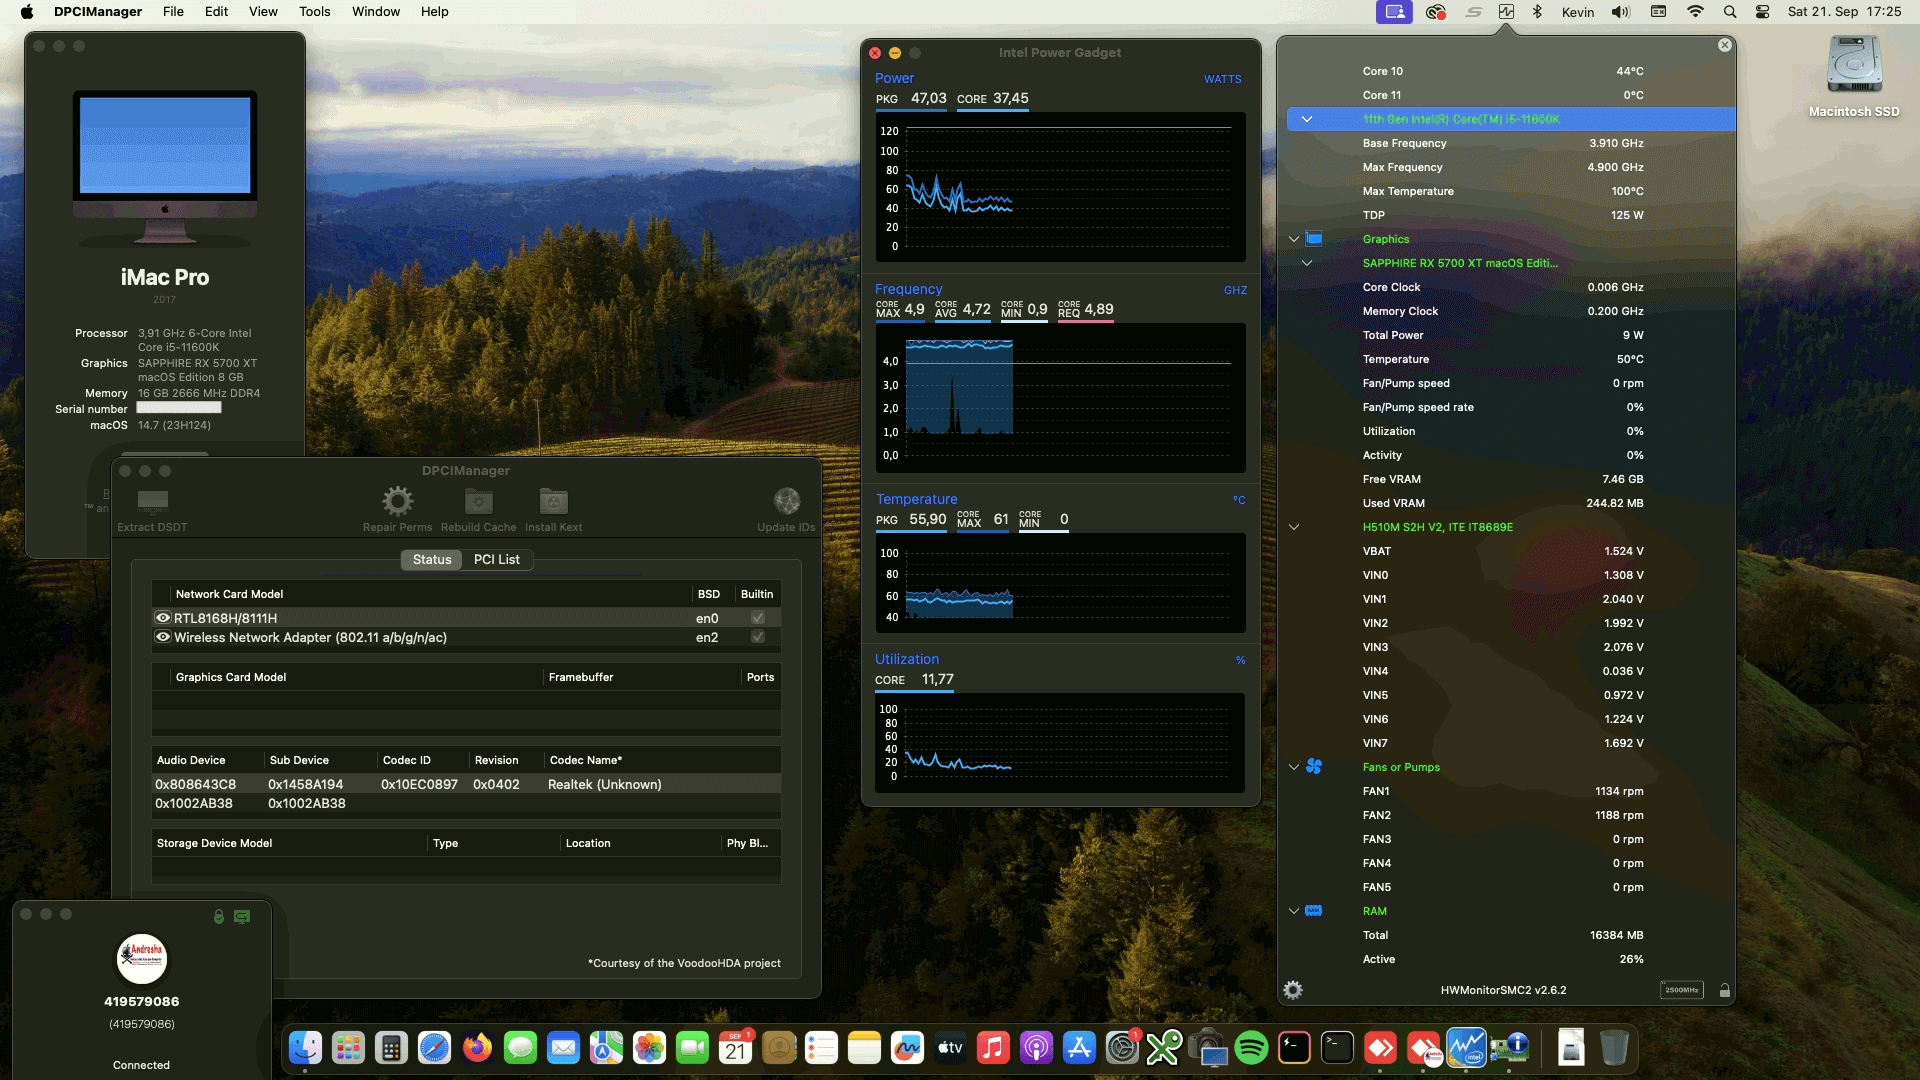The image size is (1920, 1080).
Task: Collapse the Fans or Pumps section
Action: click(x=1294, y=767)
